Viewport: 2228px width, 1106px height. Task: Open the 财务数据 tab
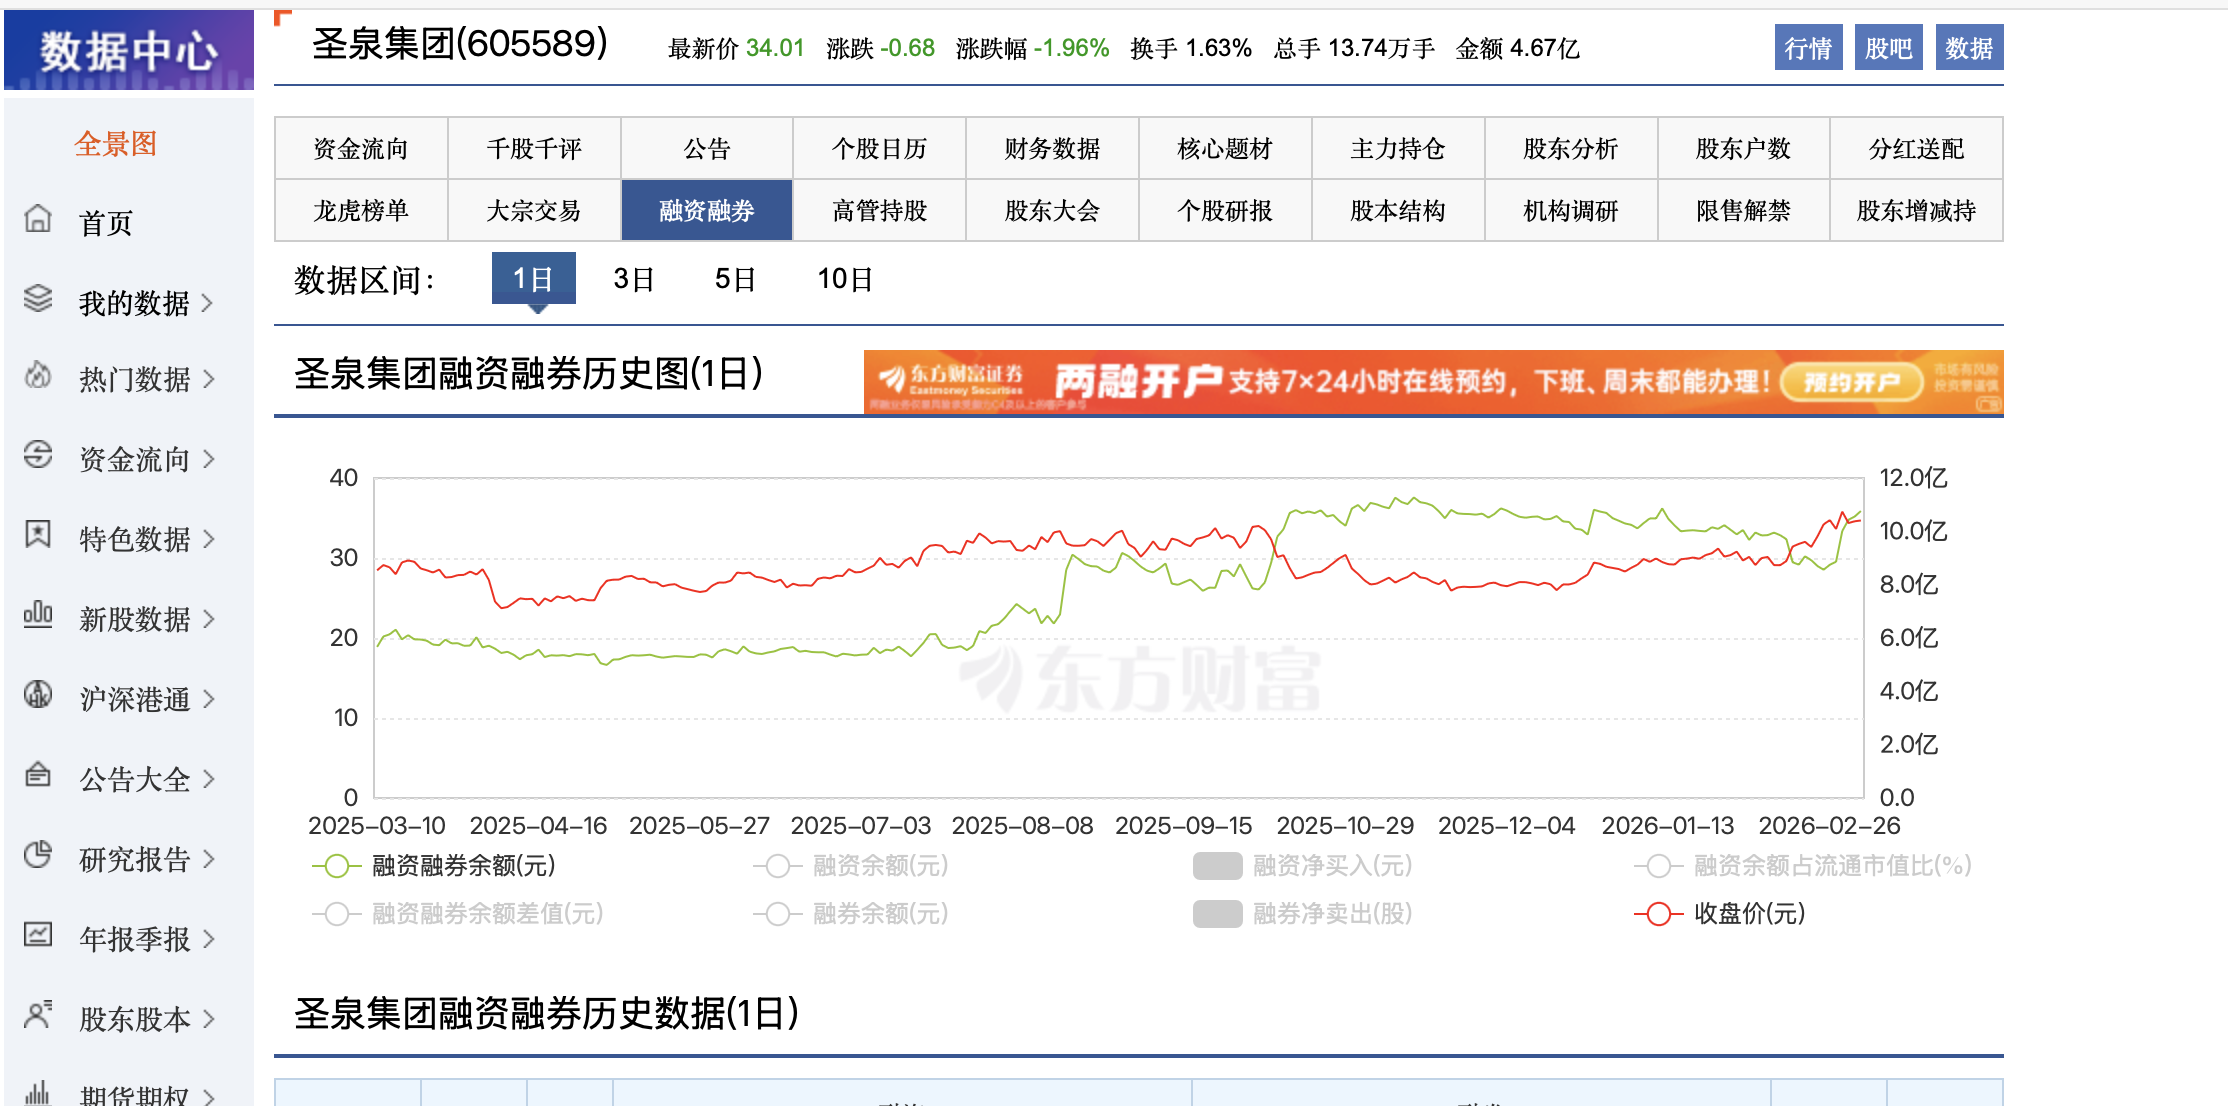point(1052,149)
